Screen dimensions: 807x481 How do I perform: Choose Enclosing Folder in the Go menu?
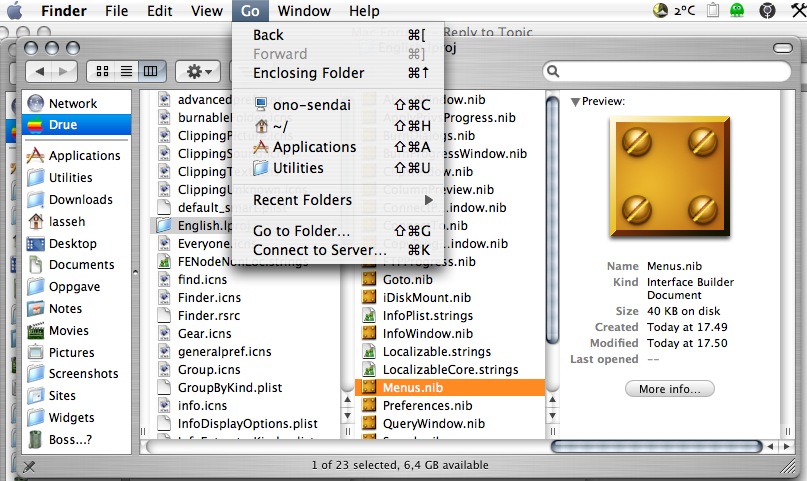[x=338, y=73]
